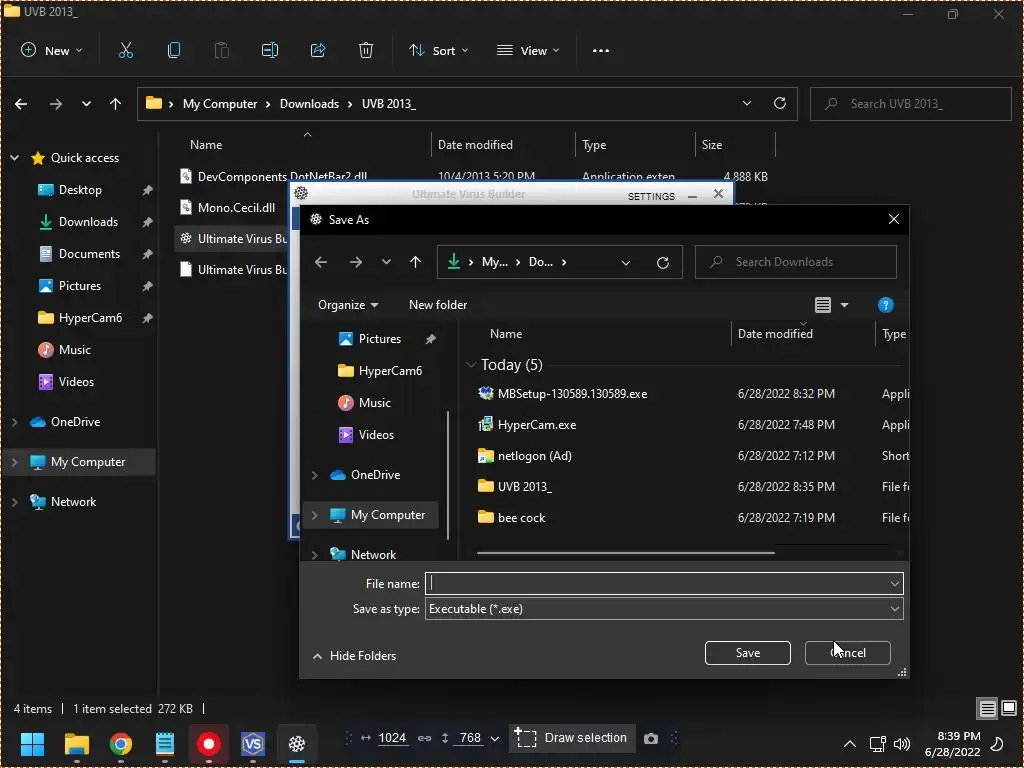Click the Ultimate Virus Builder taskbar icon
The image size is (1024, 768).
(296, 743)
